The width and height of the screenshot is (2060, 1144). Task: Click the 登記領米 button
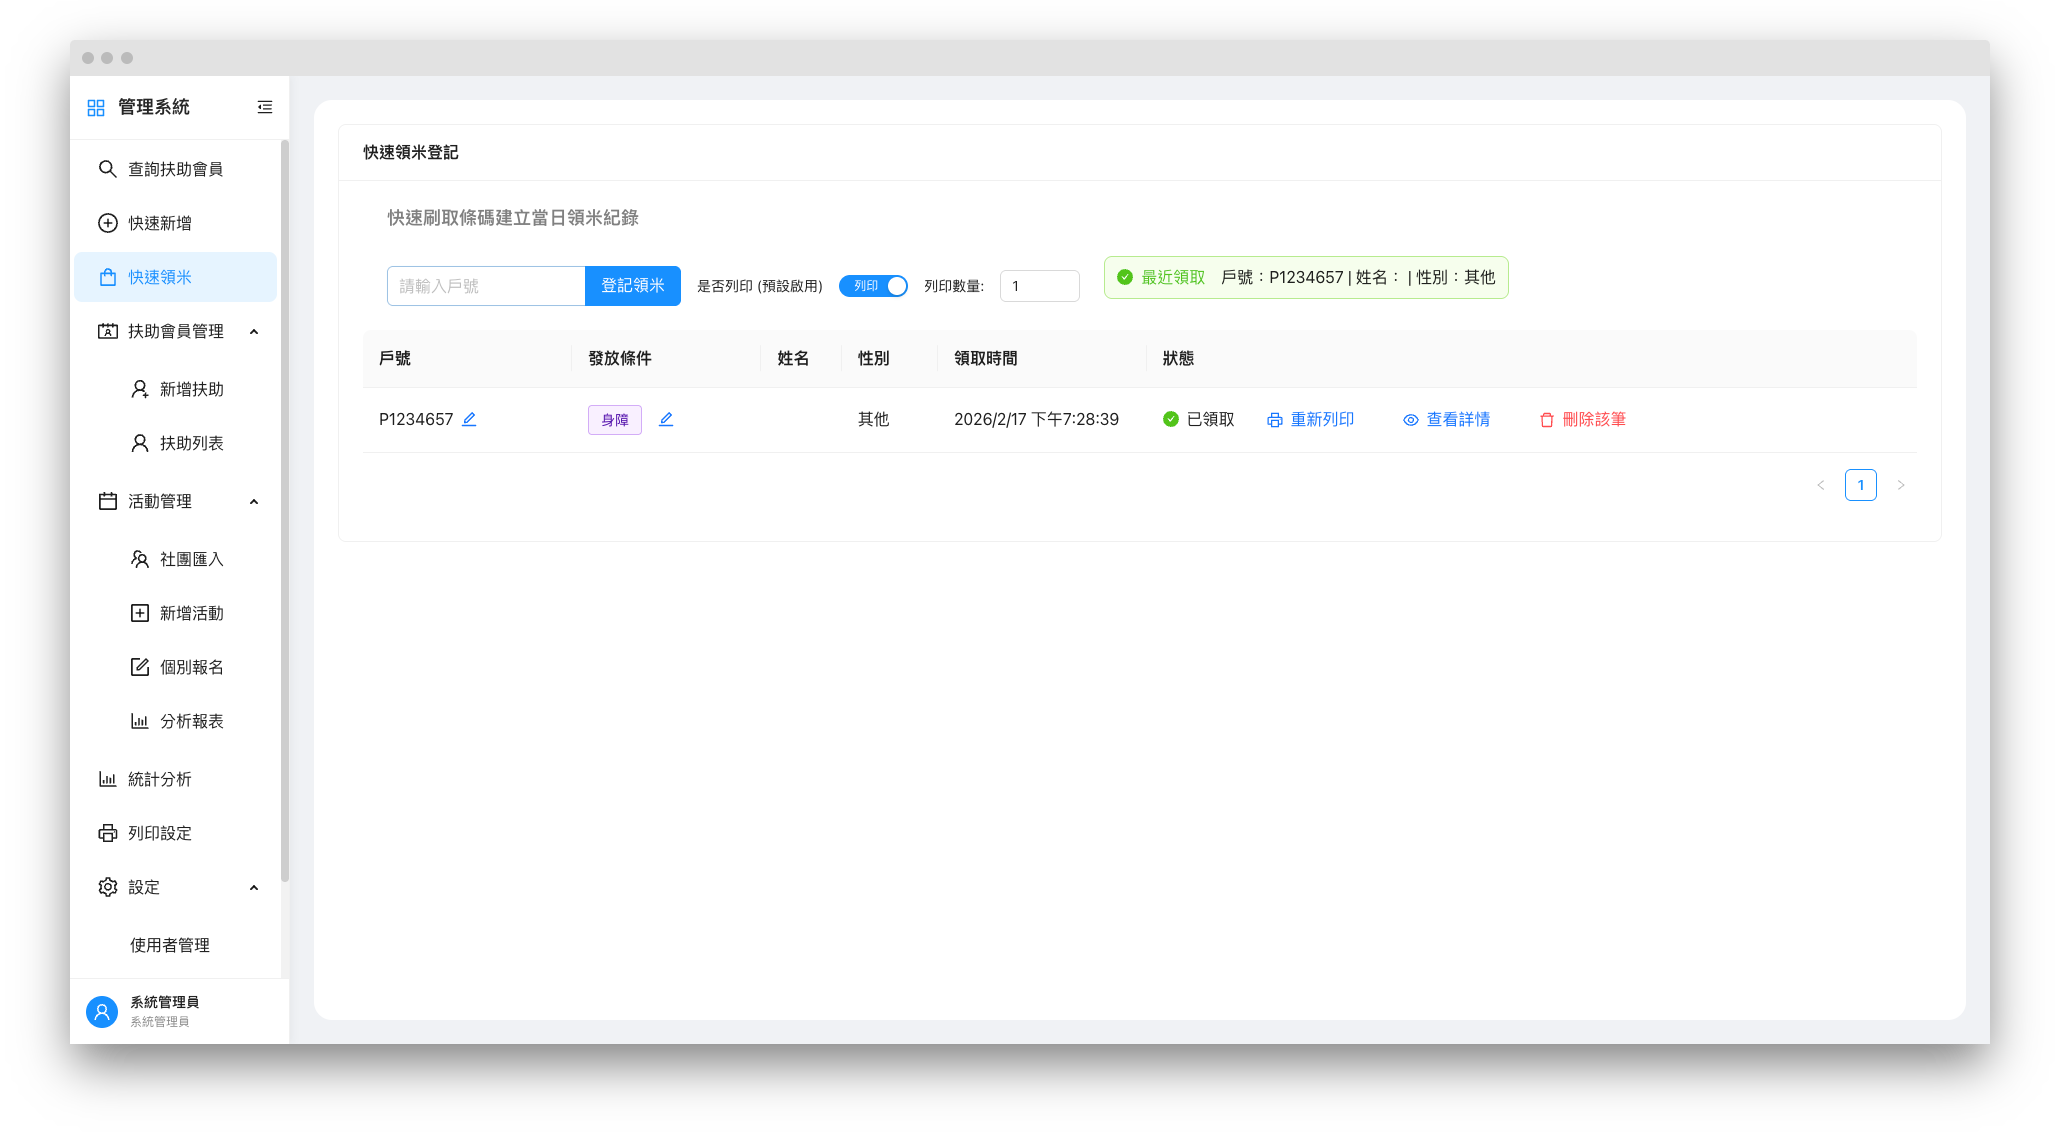click(632, 286)
